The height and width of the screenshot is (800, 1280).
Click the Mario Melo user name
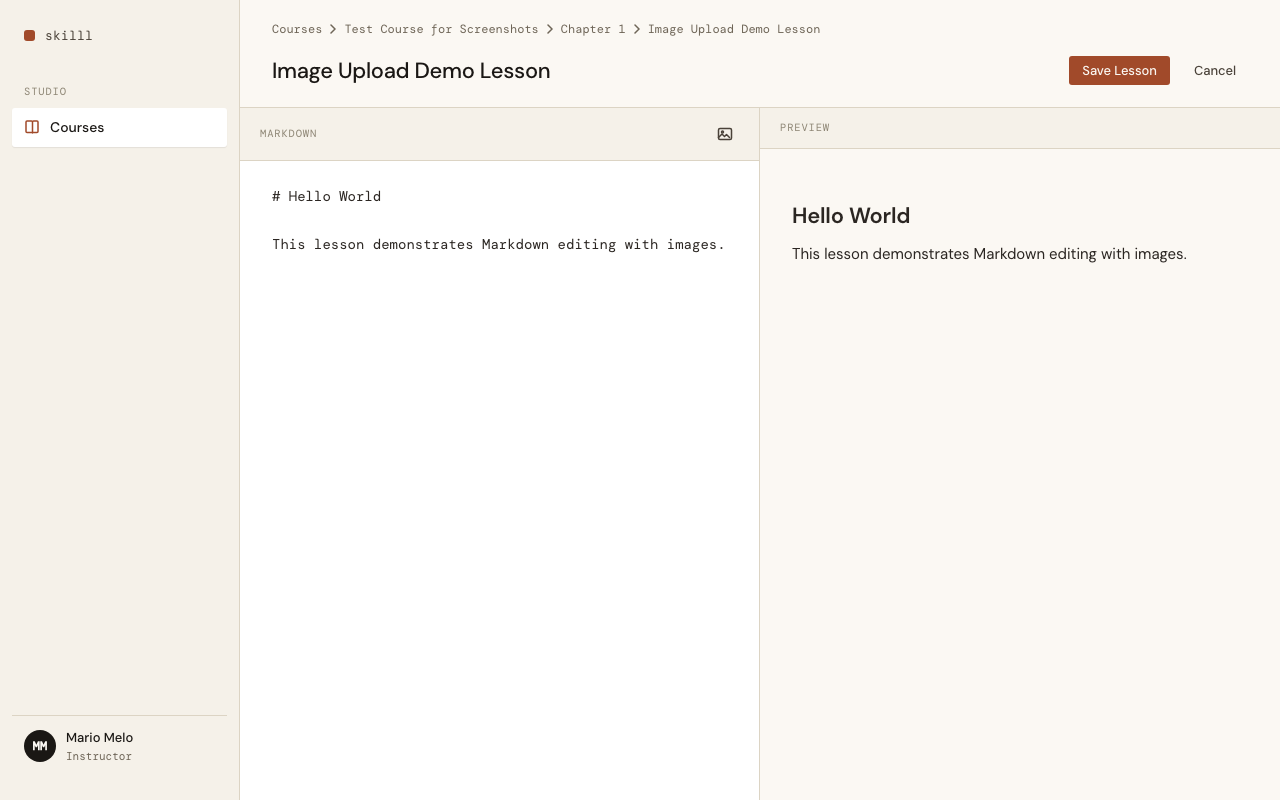tap(99, 737)
